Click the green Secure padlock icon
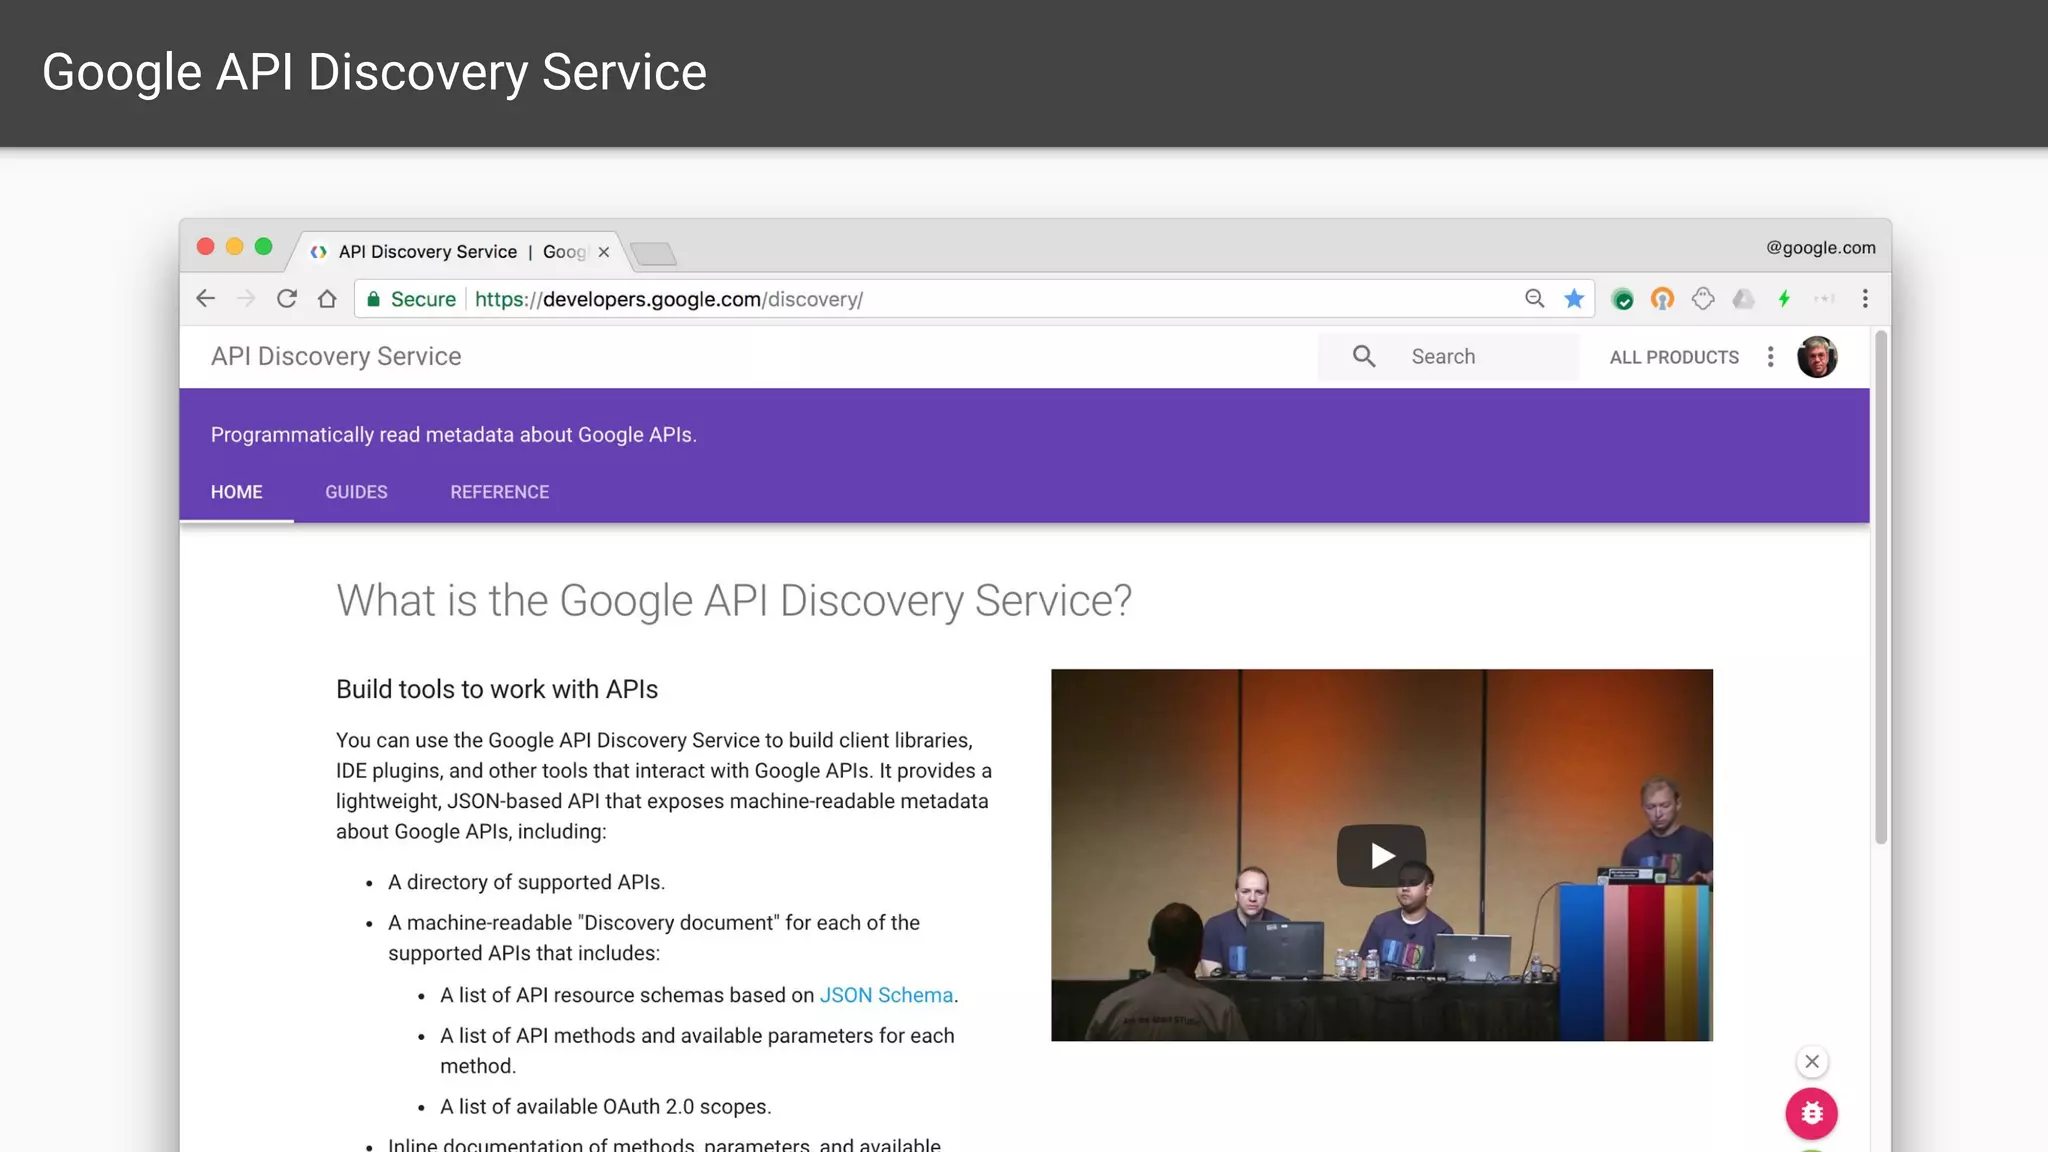The image size is (2048, 1152). (x=373, y=299)
